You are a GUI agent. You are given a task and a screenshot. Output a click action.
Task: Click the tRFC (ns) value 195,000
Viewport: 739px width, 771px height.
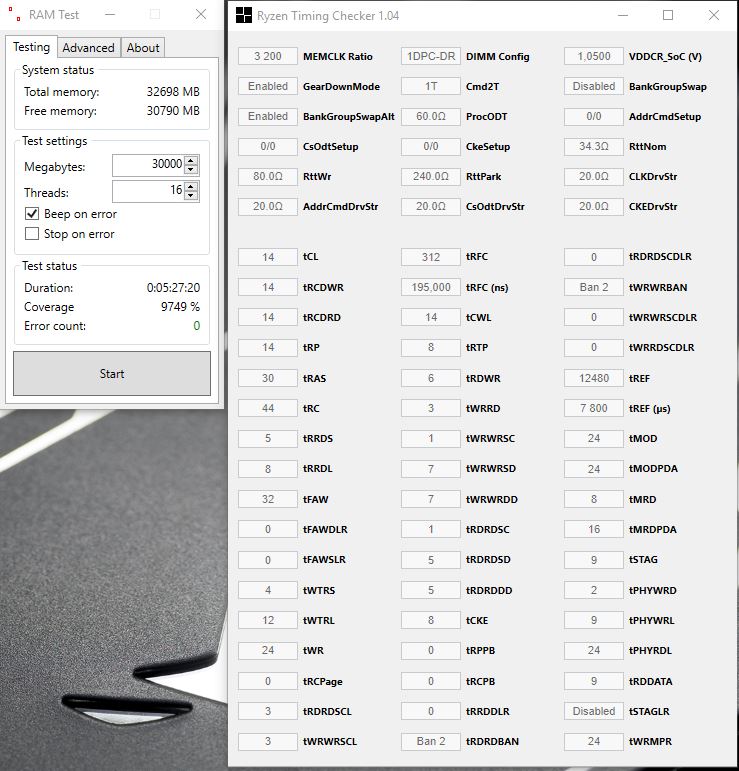[431, 287]
